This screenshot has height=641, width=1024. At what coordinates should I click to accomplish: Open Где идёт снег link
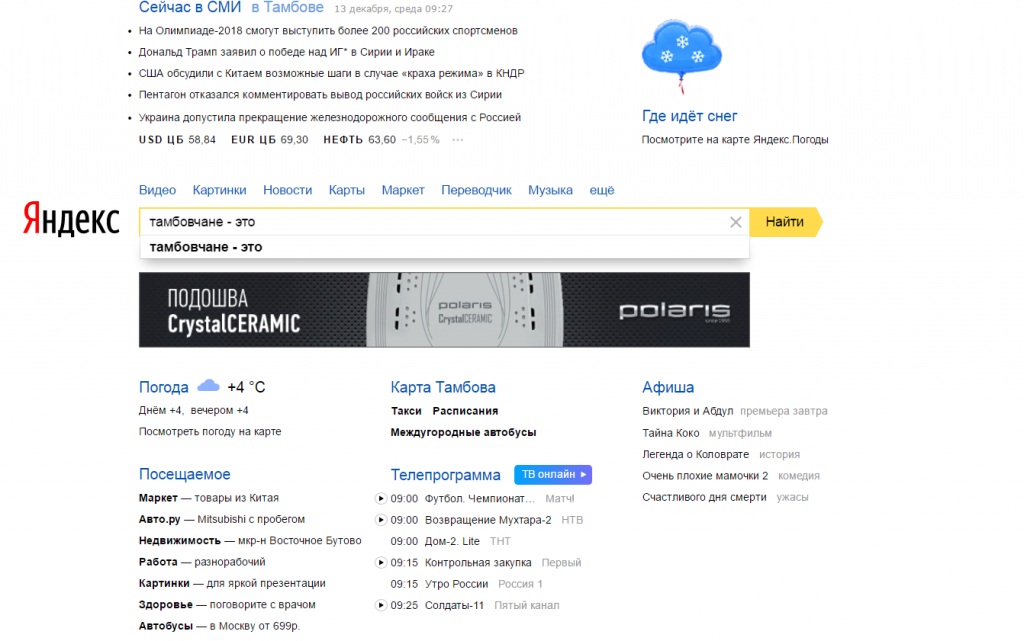tap(690, 116)
